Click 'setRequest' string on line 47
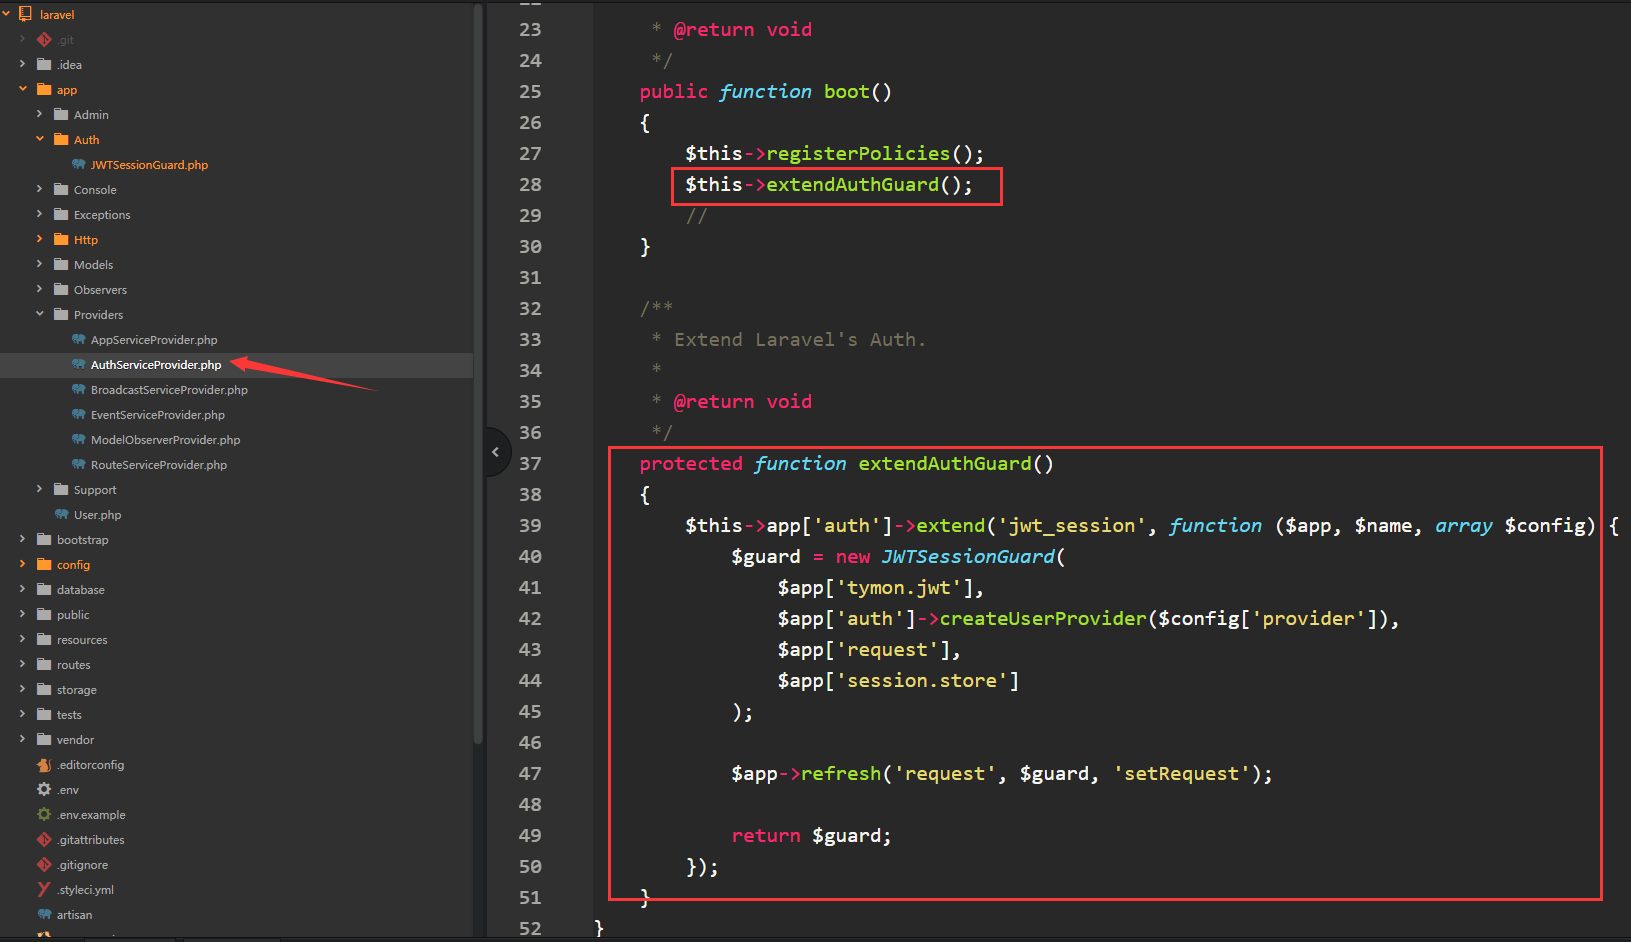The height and width of the screenshot is (942, 1631). tap(1182, 773)
